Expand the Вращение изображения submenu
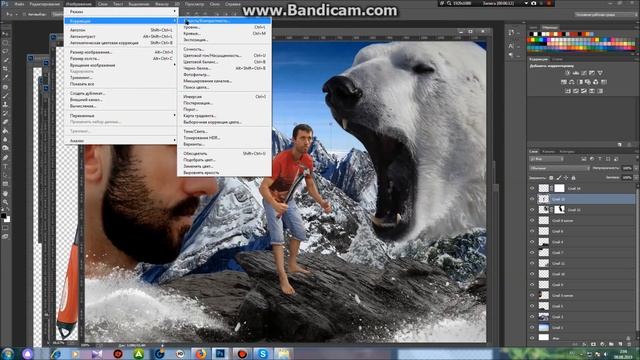 click(x=121, y=65)
